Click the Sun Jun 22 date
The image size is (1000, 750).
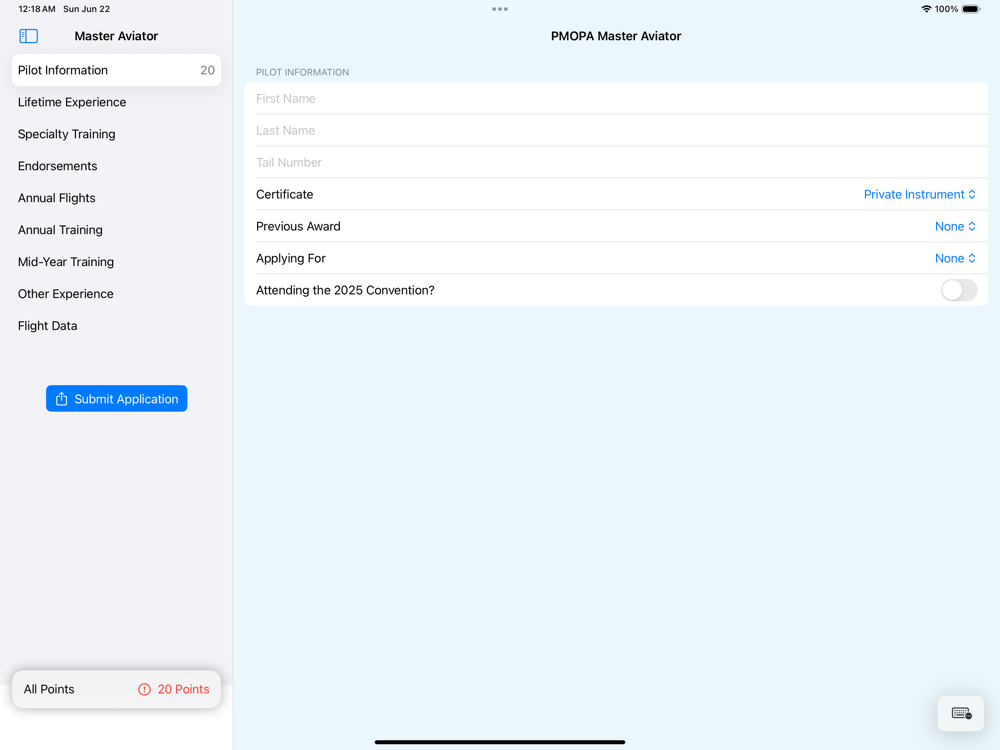click(x=87, y=9)
